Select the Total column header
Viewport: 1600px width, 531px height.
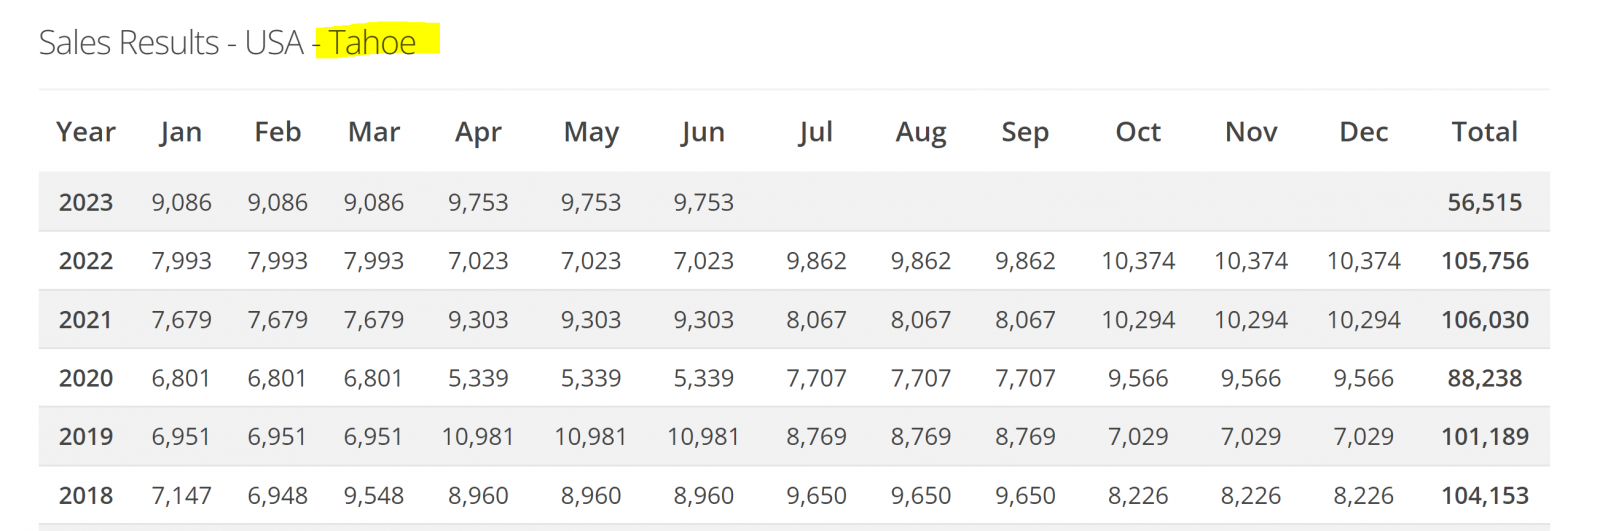(1485, 132)
